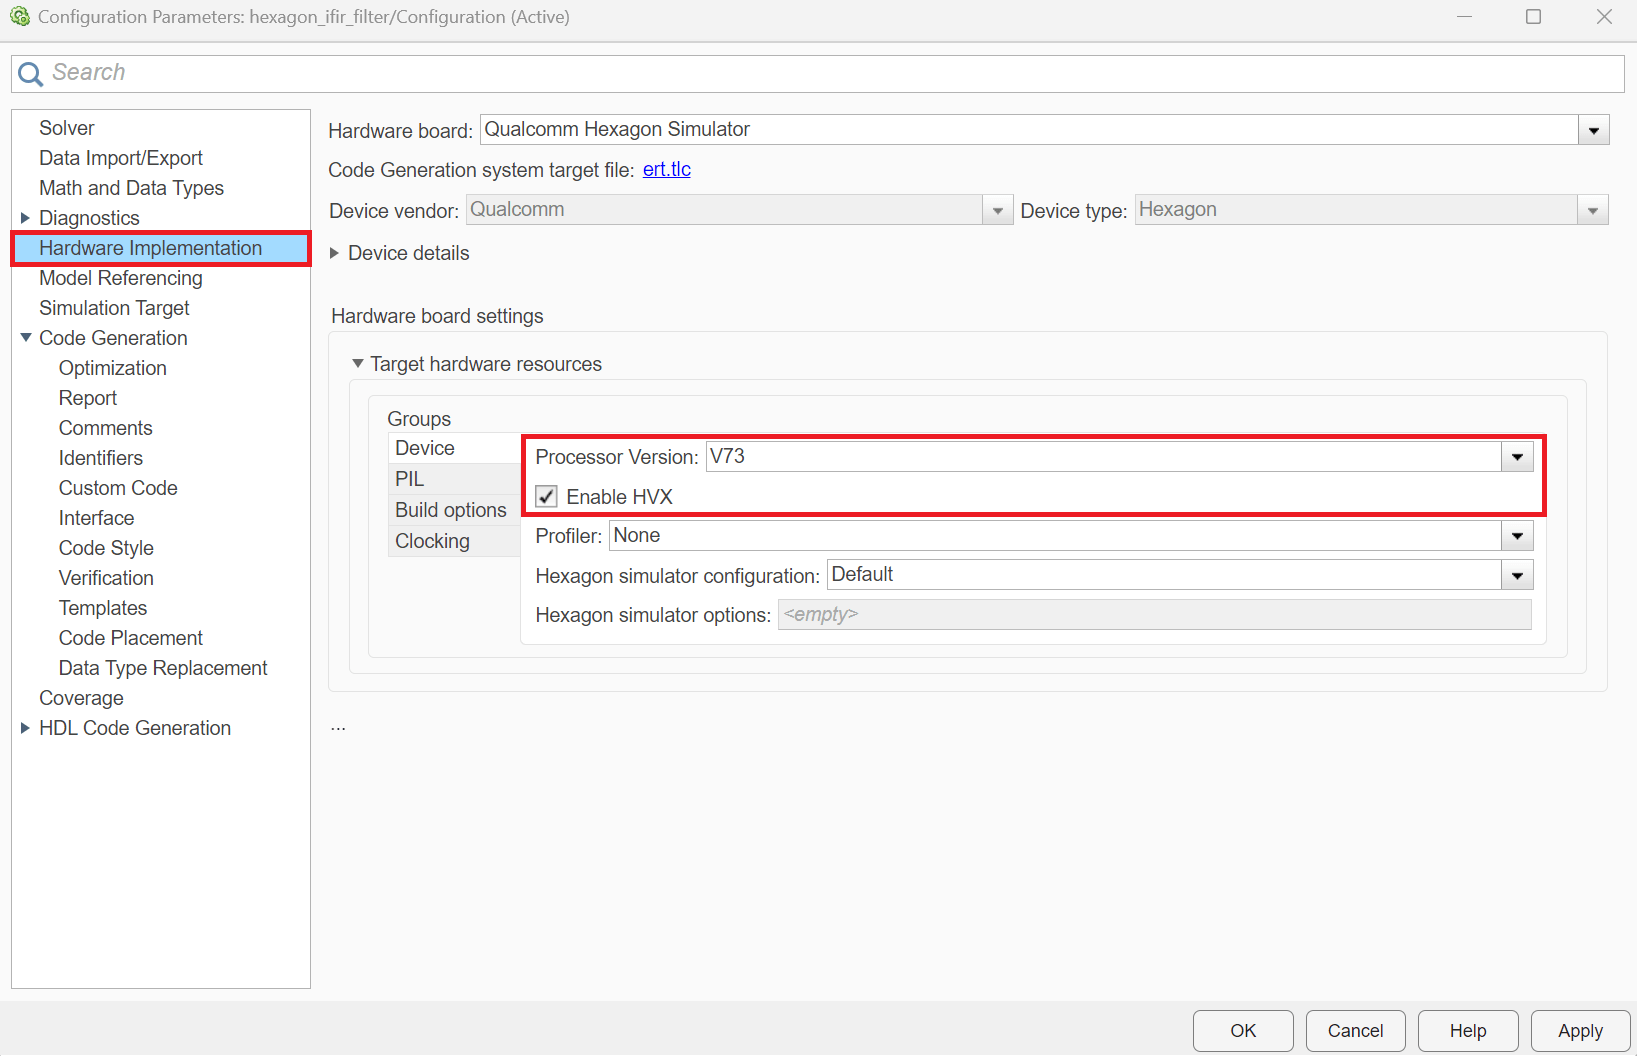1637x1056 pixels.
Task: Open the Profiler dropdown arrow
Action: [x=1517, y=536]
